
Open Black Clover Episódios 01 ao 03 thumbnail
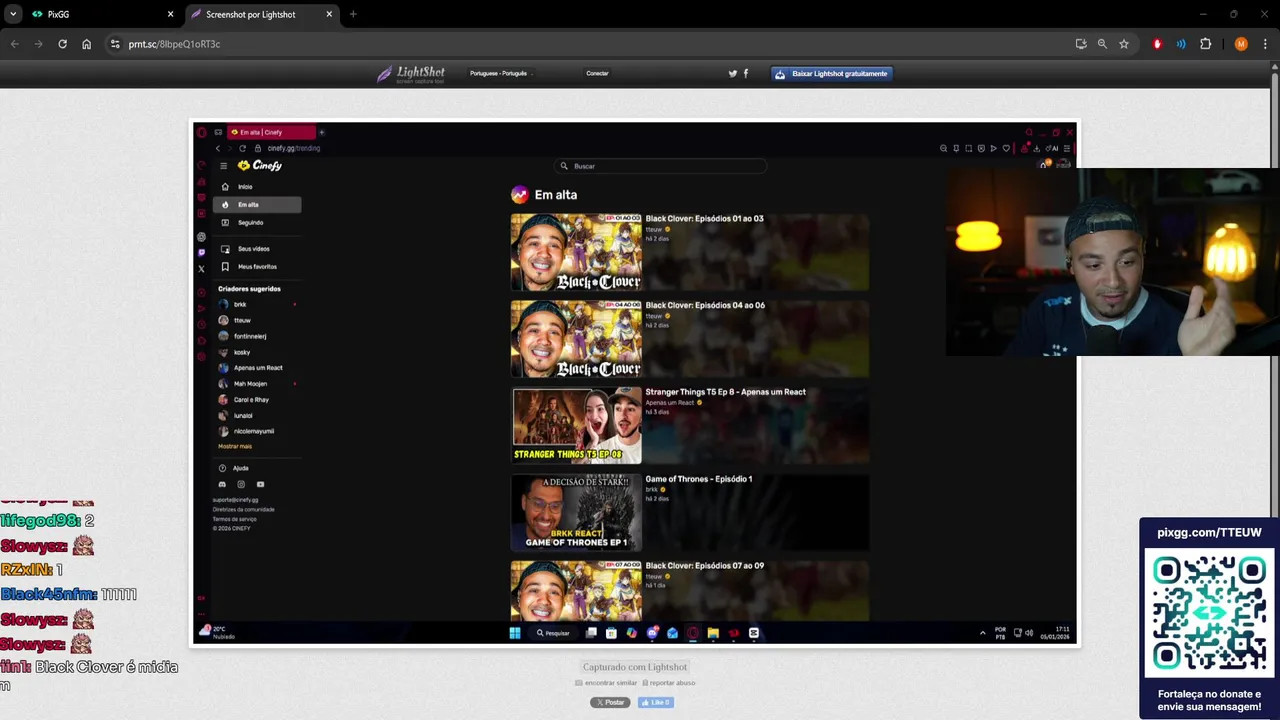tap(576, 252)
